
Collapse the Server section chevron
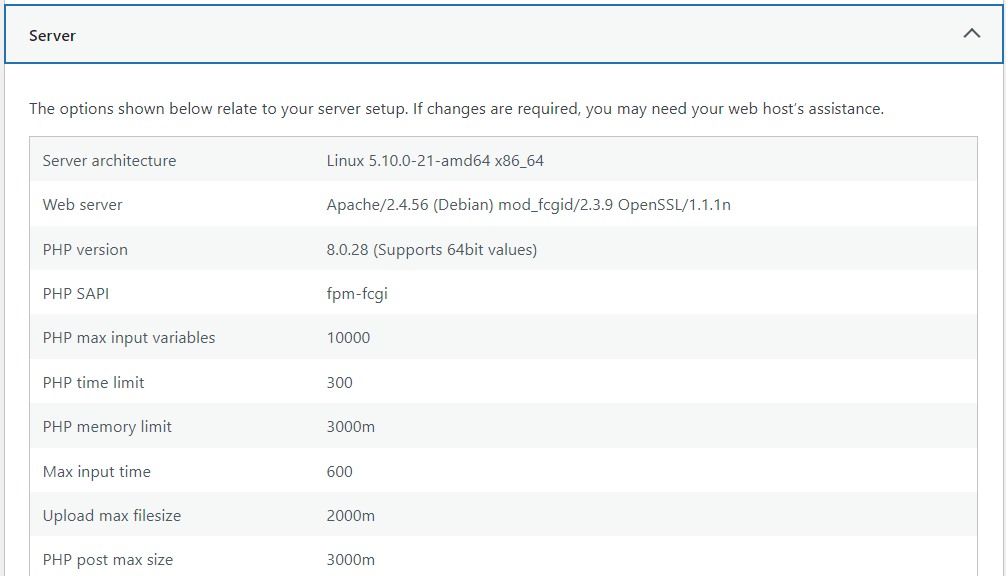click(x=971, y=33)
